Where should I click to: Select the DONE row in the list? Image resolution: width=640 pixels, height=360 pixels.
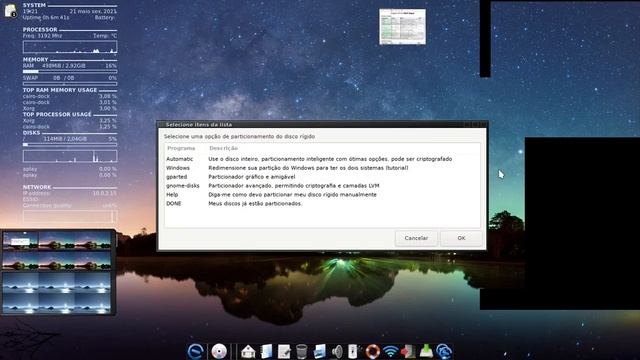tap(322, 203)
